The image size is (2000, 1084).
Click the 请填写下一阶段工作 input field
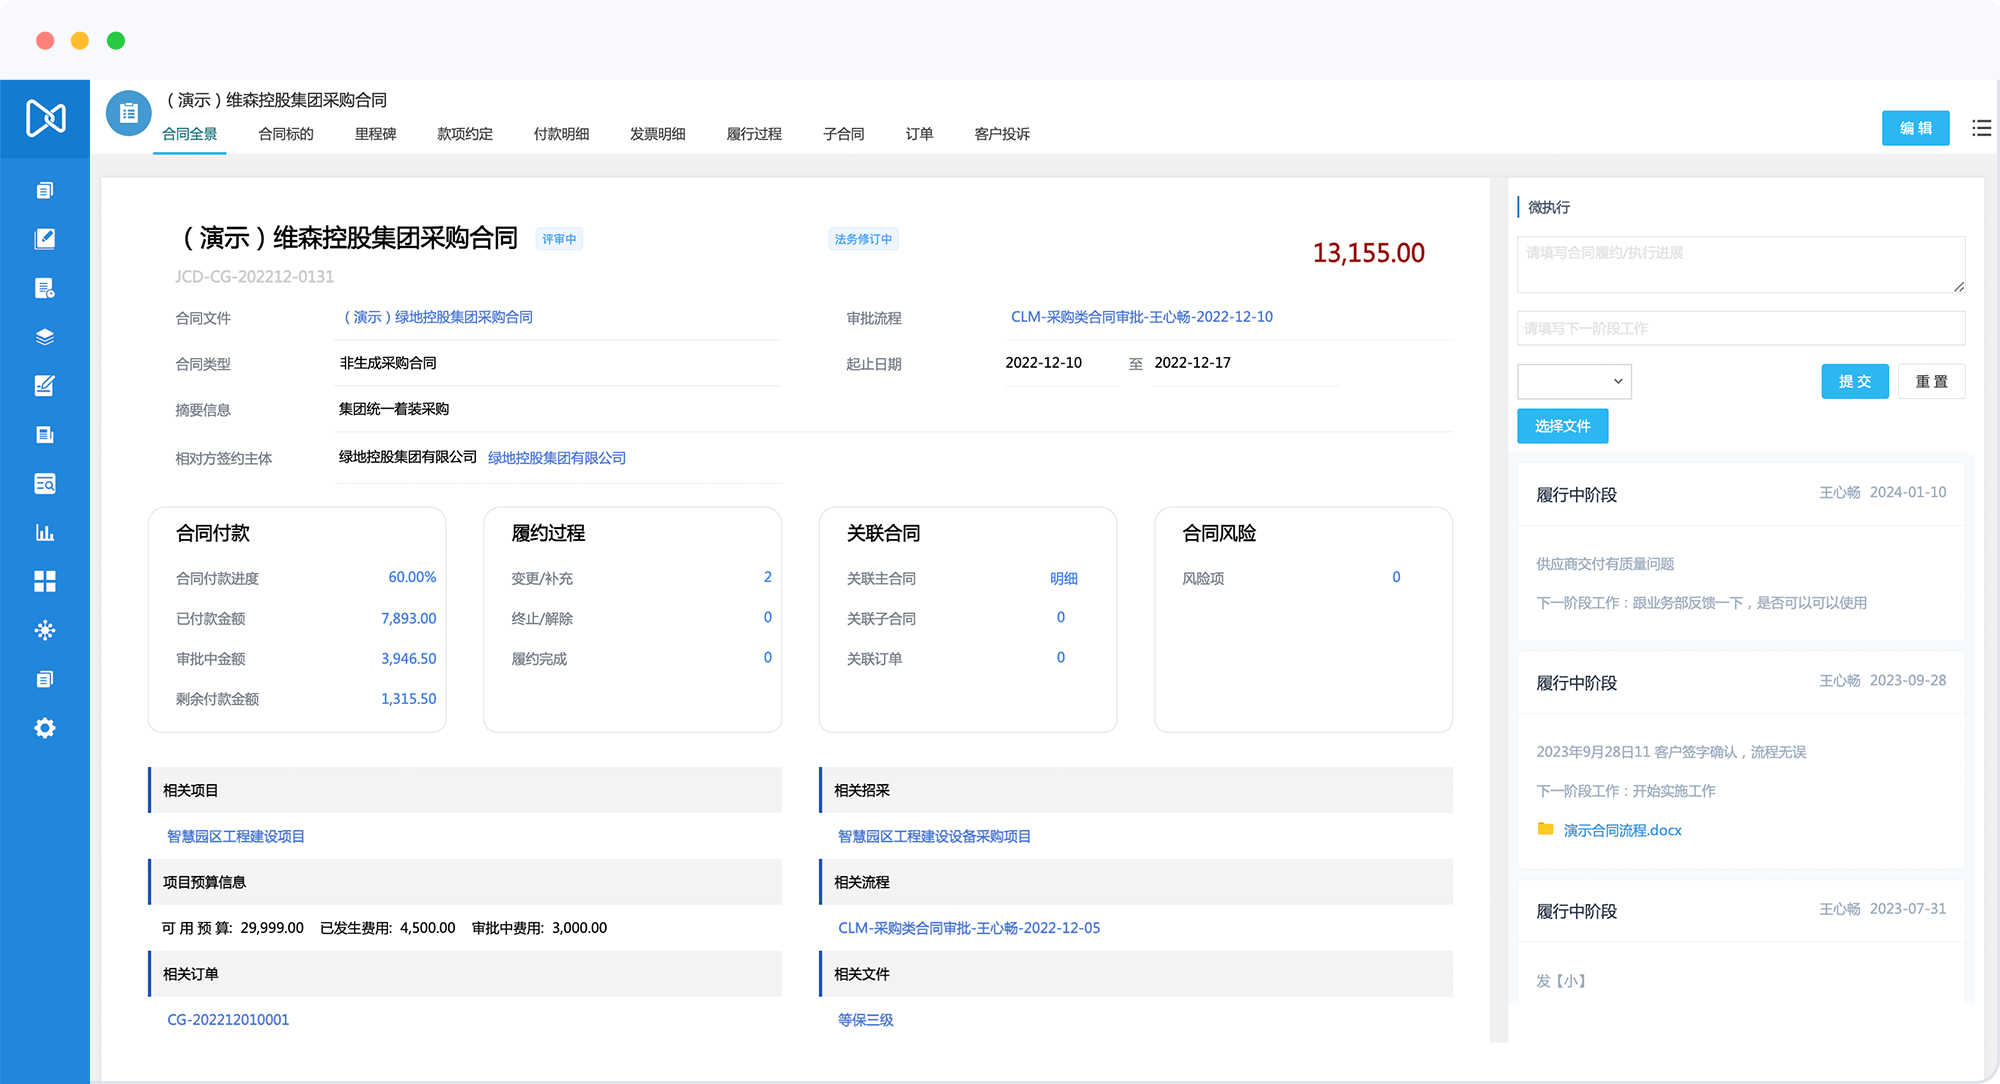click(x=1740, y=328)
